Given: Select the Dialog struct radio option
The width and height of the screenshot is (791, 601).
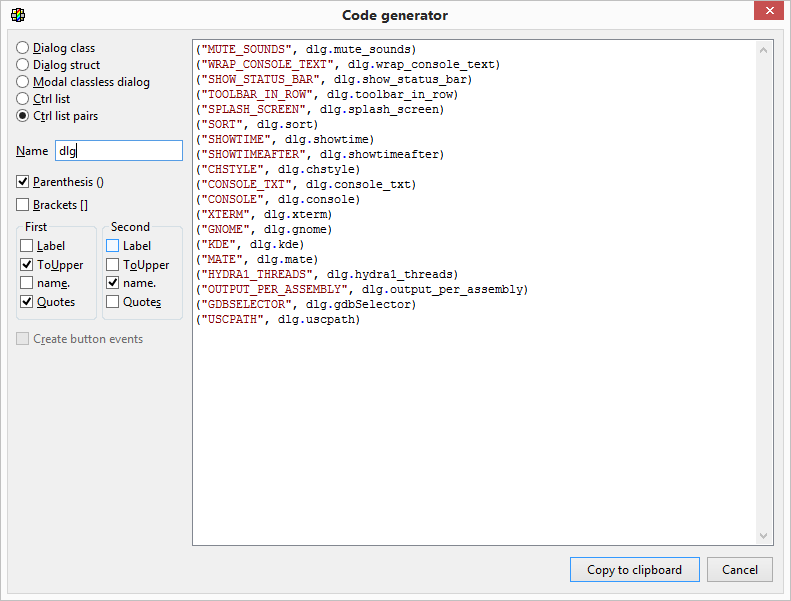Looking at the screenshot, I should point(23,65).
